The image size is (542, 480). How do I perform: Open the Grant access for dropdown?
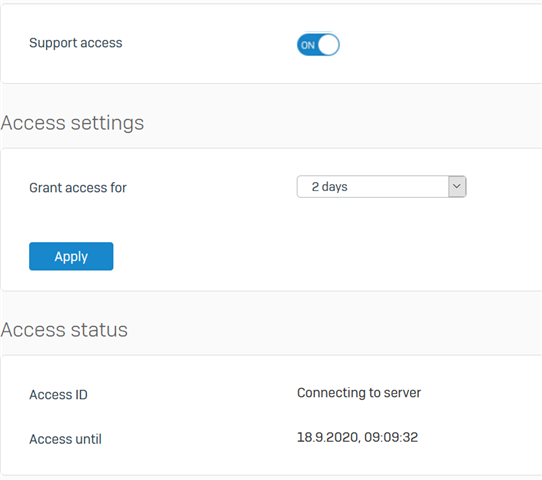pos(381,187)
